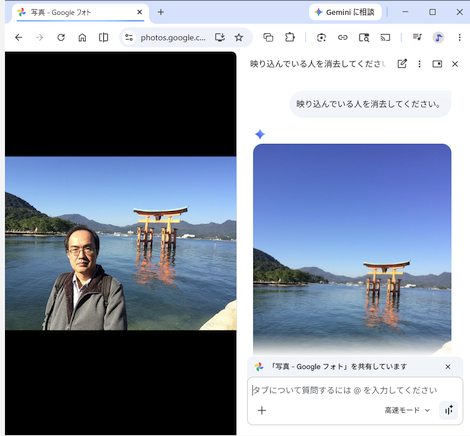This screenshot has width=470, height=436.
Task: View site information for photos.google.com
Action: click(129, 38)
